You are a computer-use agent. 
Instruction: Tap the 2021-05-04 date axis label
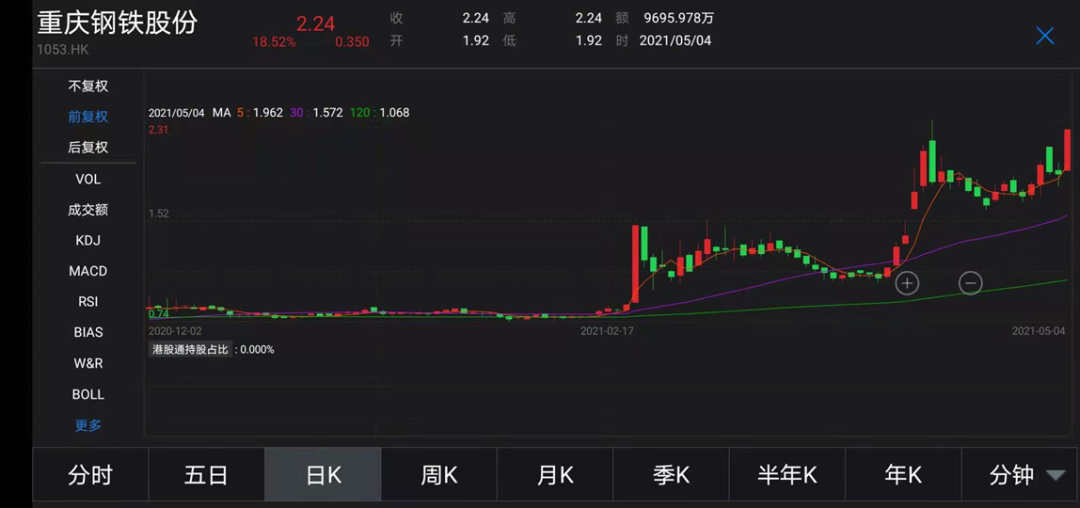tap(1039, 331)
